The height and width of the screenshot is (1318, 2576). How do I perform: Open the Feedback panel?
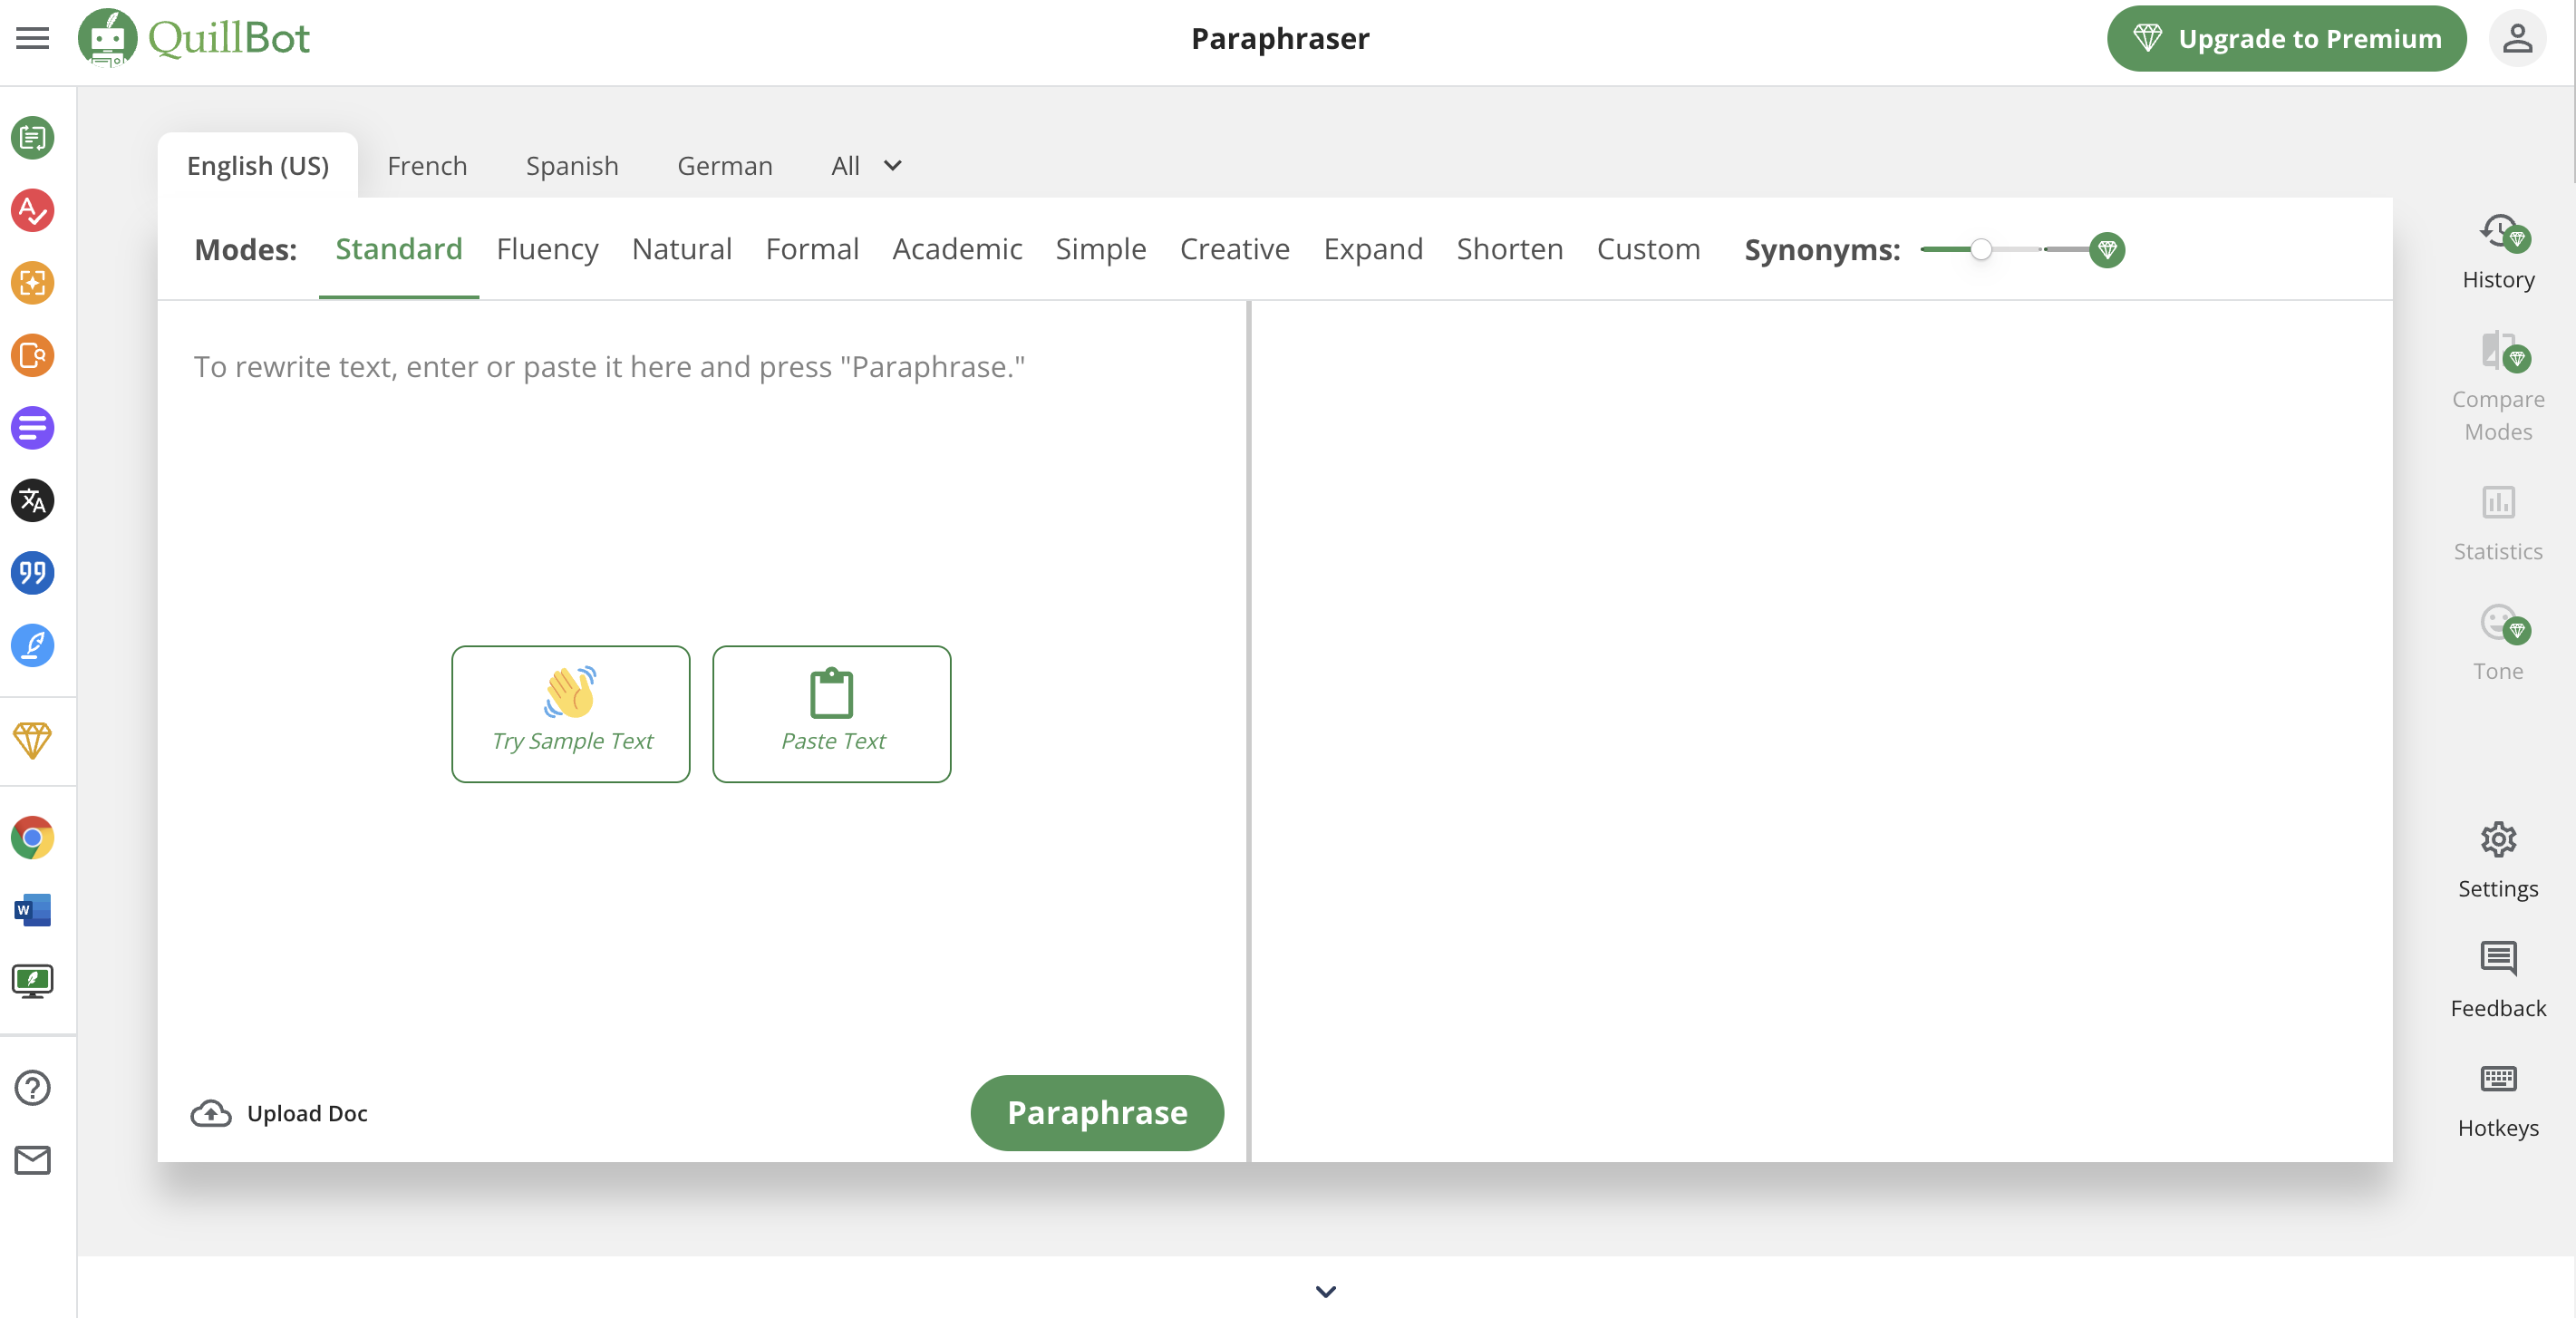pos(2498,980)
